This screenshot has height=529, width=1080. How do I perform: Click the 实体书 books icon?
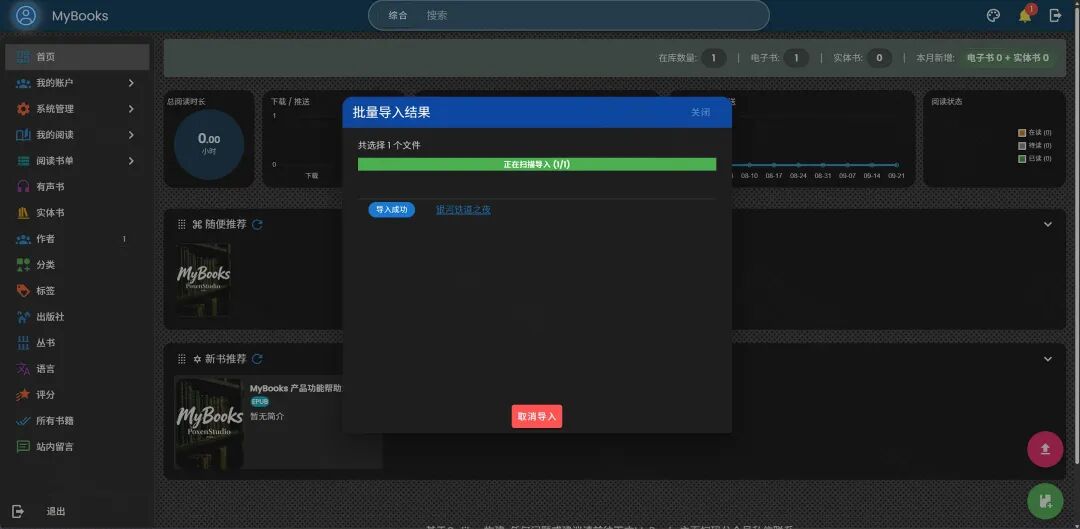pos(23,213)
